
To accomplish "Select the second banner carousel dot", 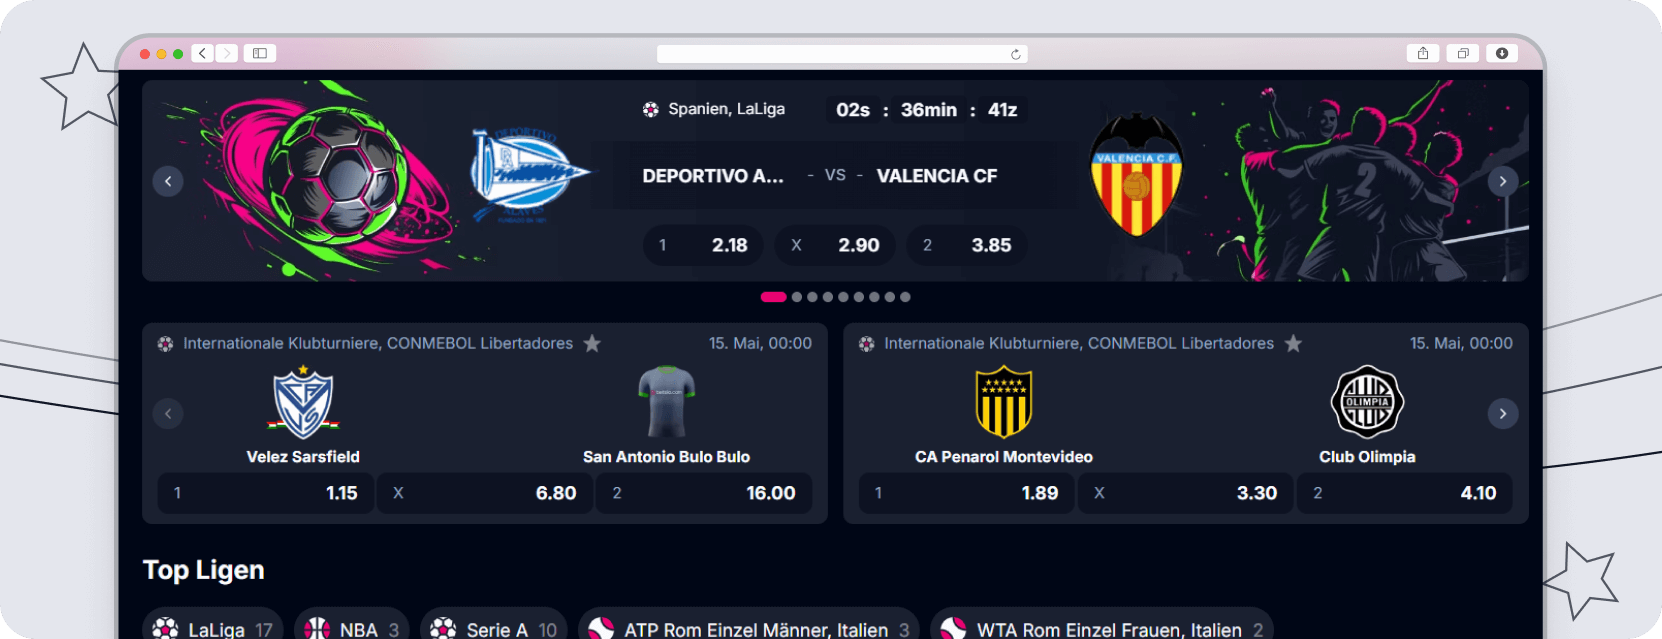I will click(x=797, y=297).
